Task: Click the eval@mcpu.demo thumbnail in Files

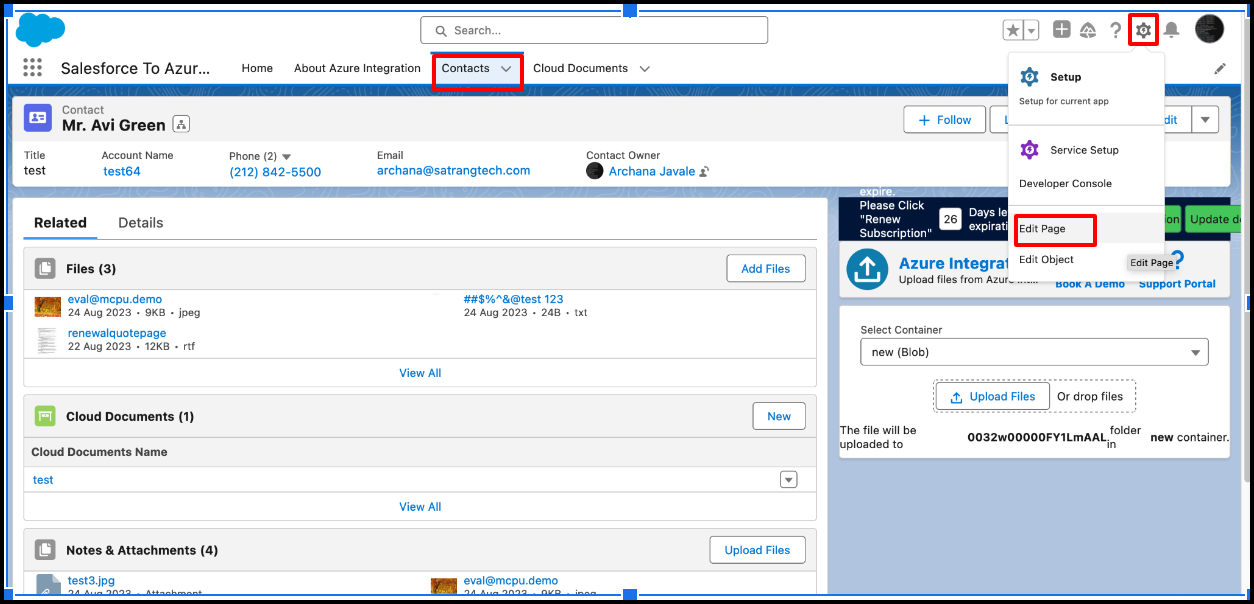Action: (47, 306)
